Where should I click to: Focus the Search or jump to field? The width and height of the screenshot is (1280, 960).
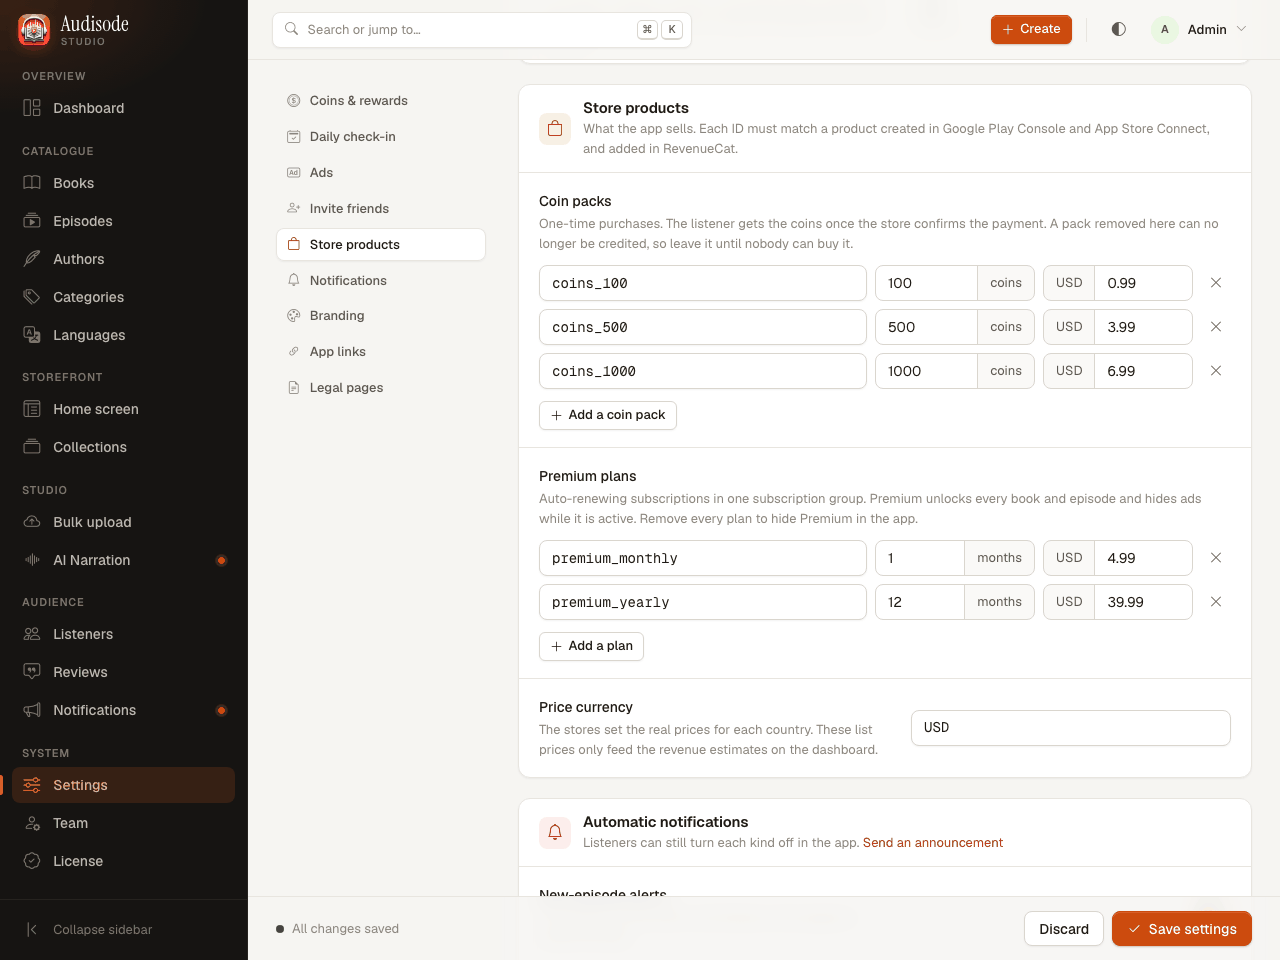(482, 30)
